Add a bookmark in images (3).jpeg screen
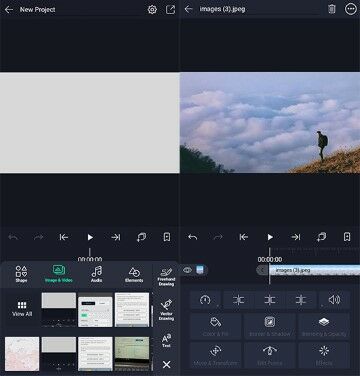360x376 pixels. point(347,237)
